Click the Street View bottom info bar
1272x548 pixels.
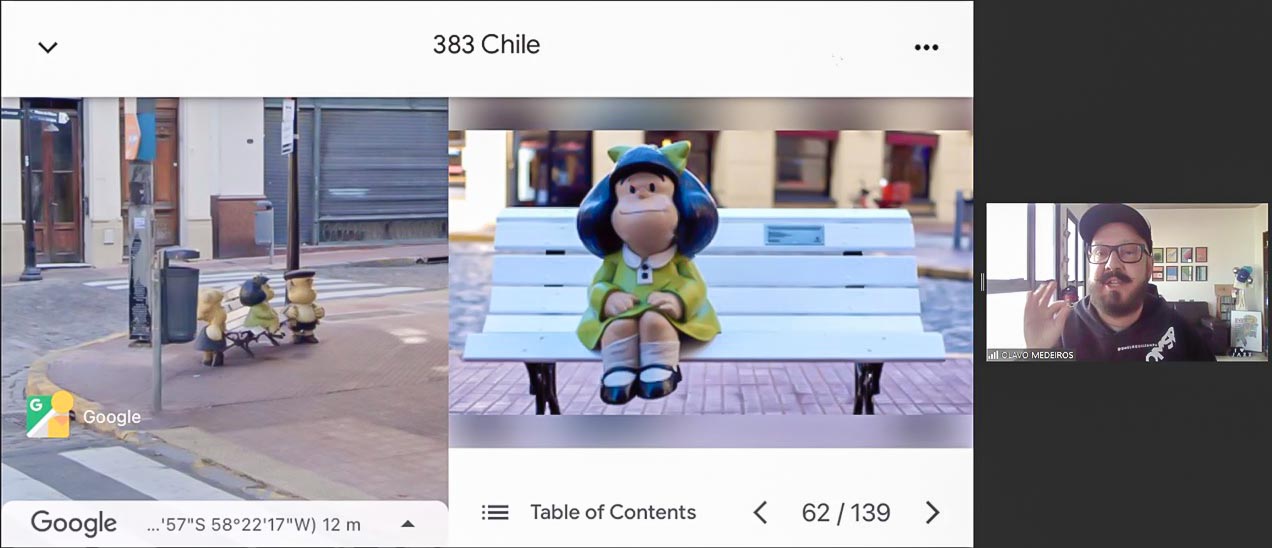224,524
